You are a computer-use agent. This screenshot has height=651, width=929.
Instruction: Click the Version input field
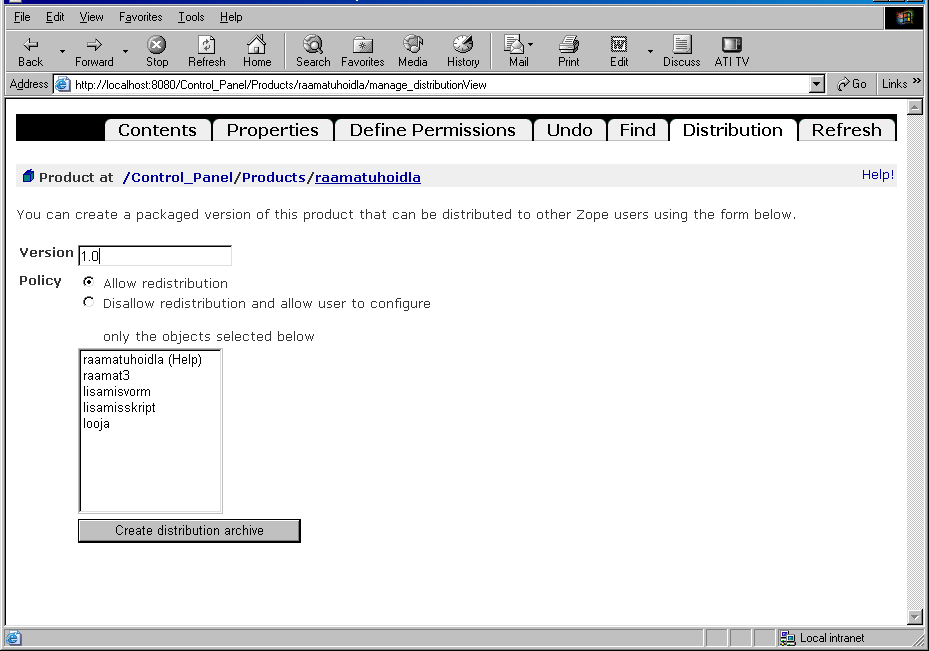(x=155, y=256)
